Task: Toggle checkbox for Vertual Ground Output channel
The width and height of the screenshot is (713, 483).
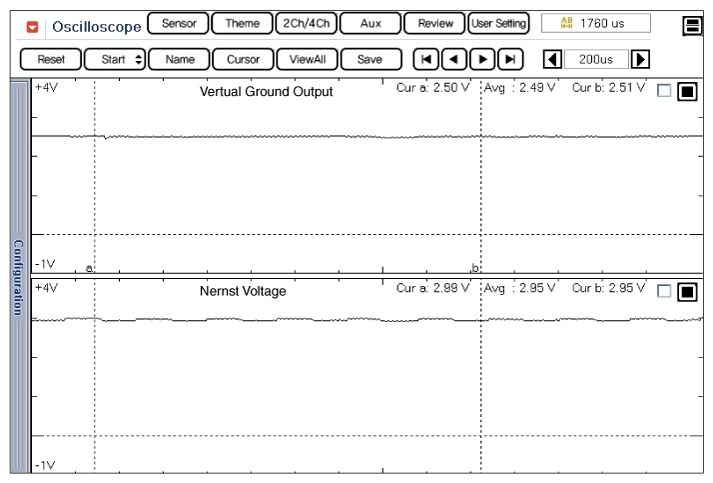Action: (x=665, y=91)
